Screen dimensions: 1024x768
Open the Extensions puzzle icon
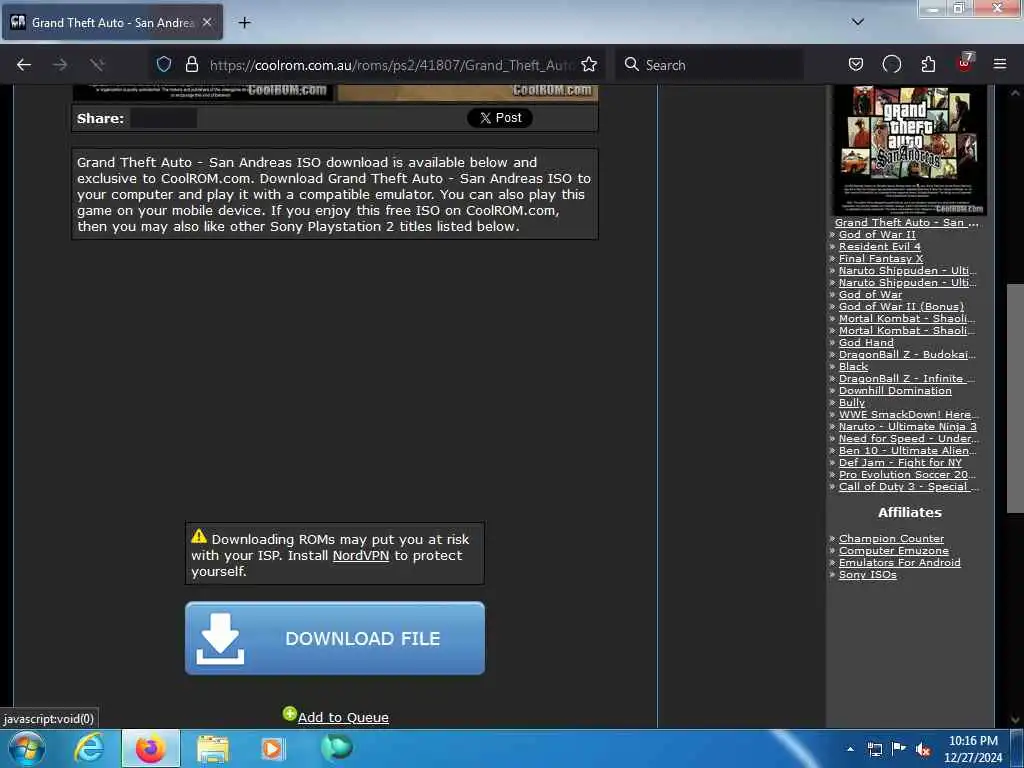click(x=928, y=64)
